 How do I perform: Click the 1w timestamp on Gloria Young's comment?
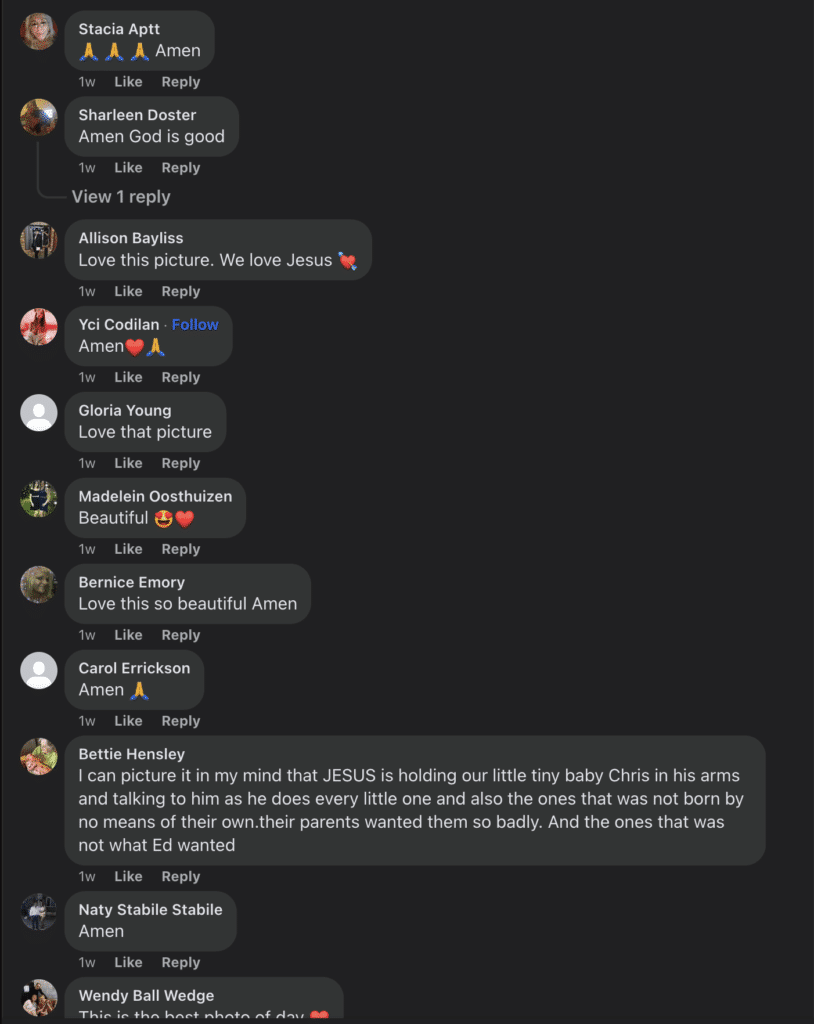pos(87,463)
